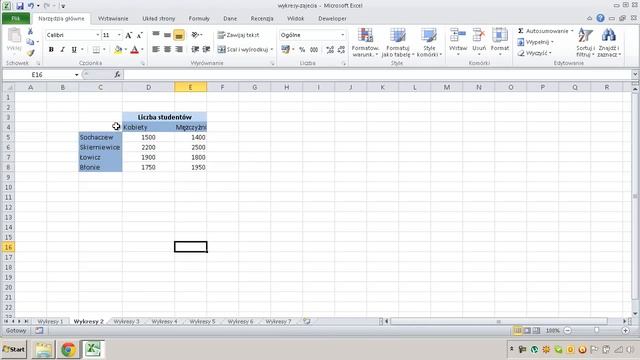The height and width of the screenshot is (360, 640).
Task: Open Wyczyść clear dropdown
Action: point(534,53)
